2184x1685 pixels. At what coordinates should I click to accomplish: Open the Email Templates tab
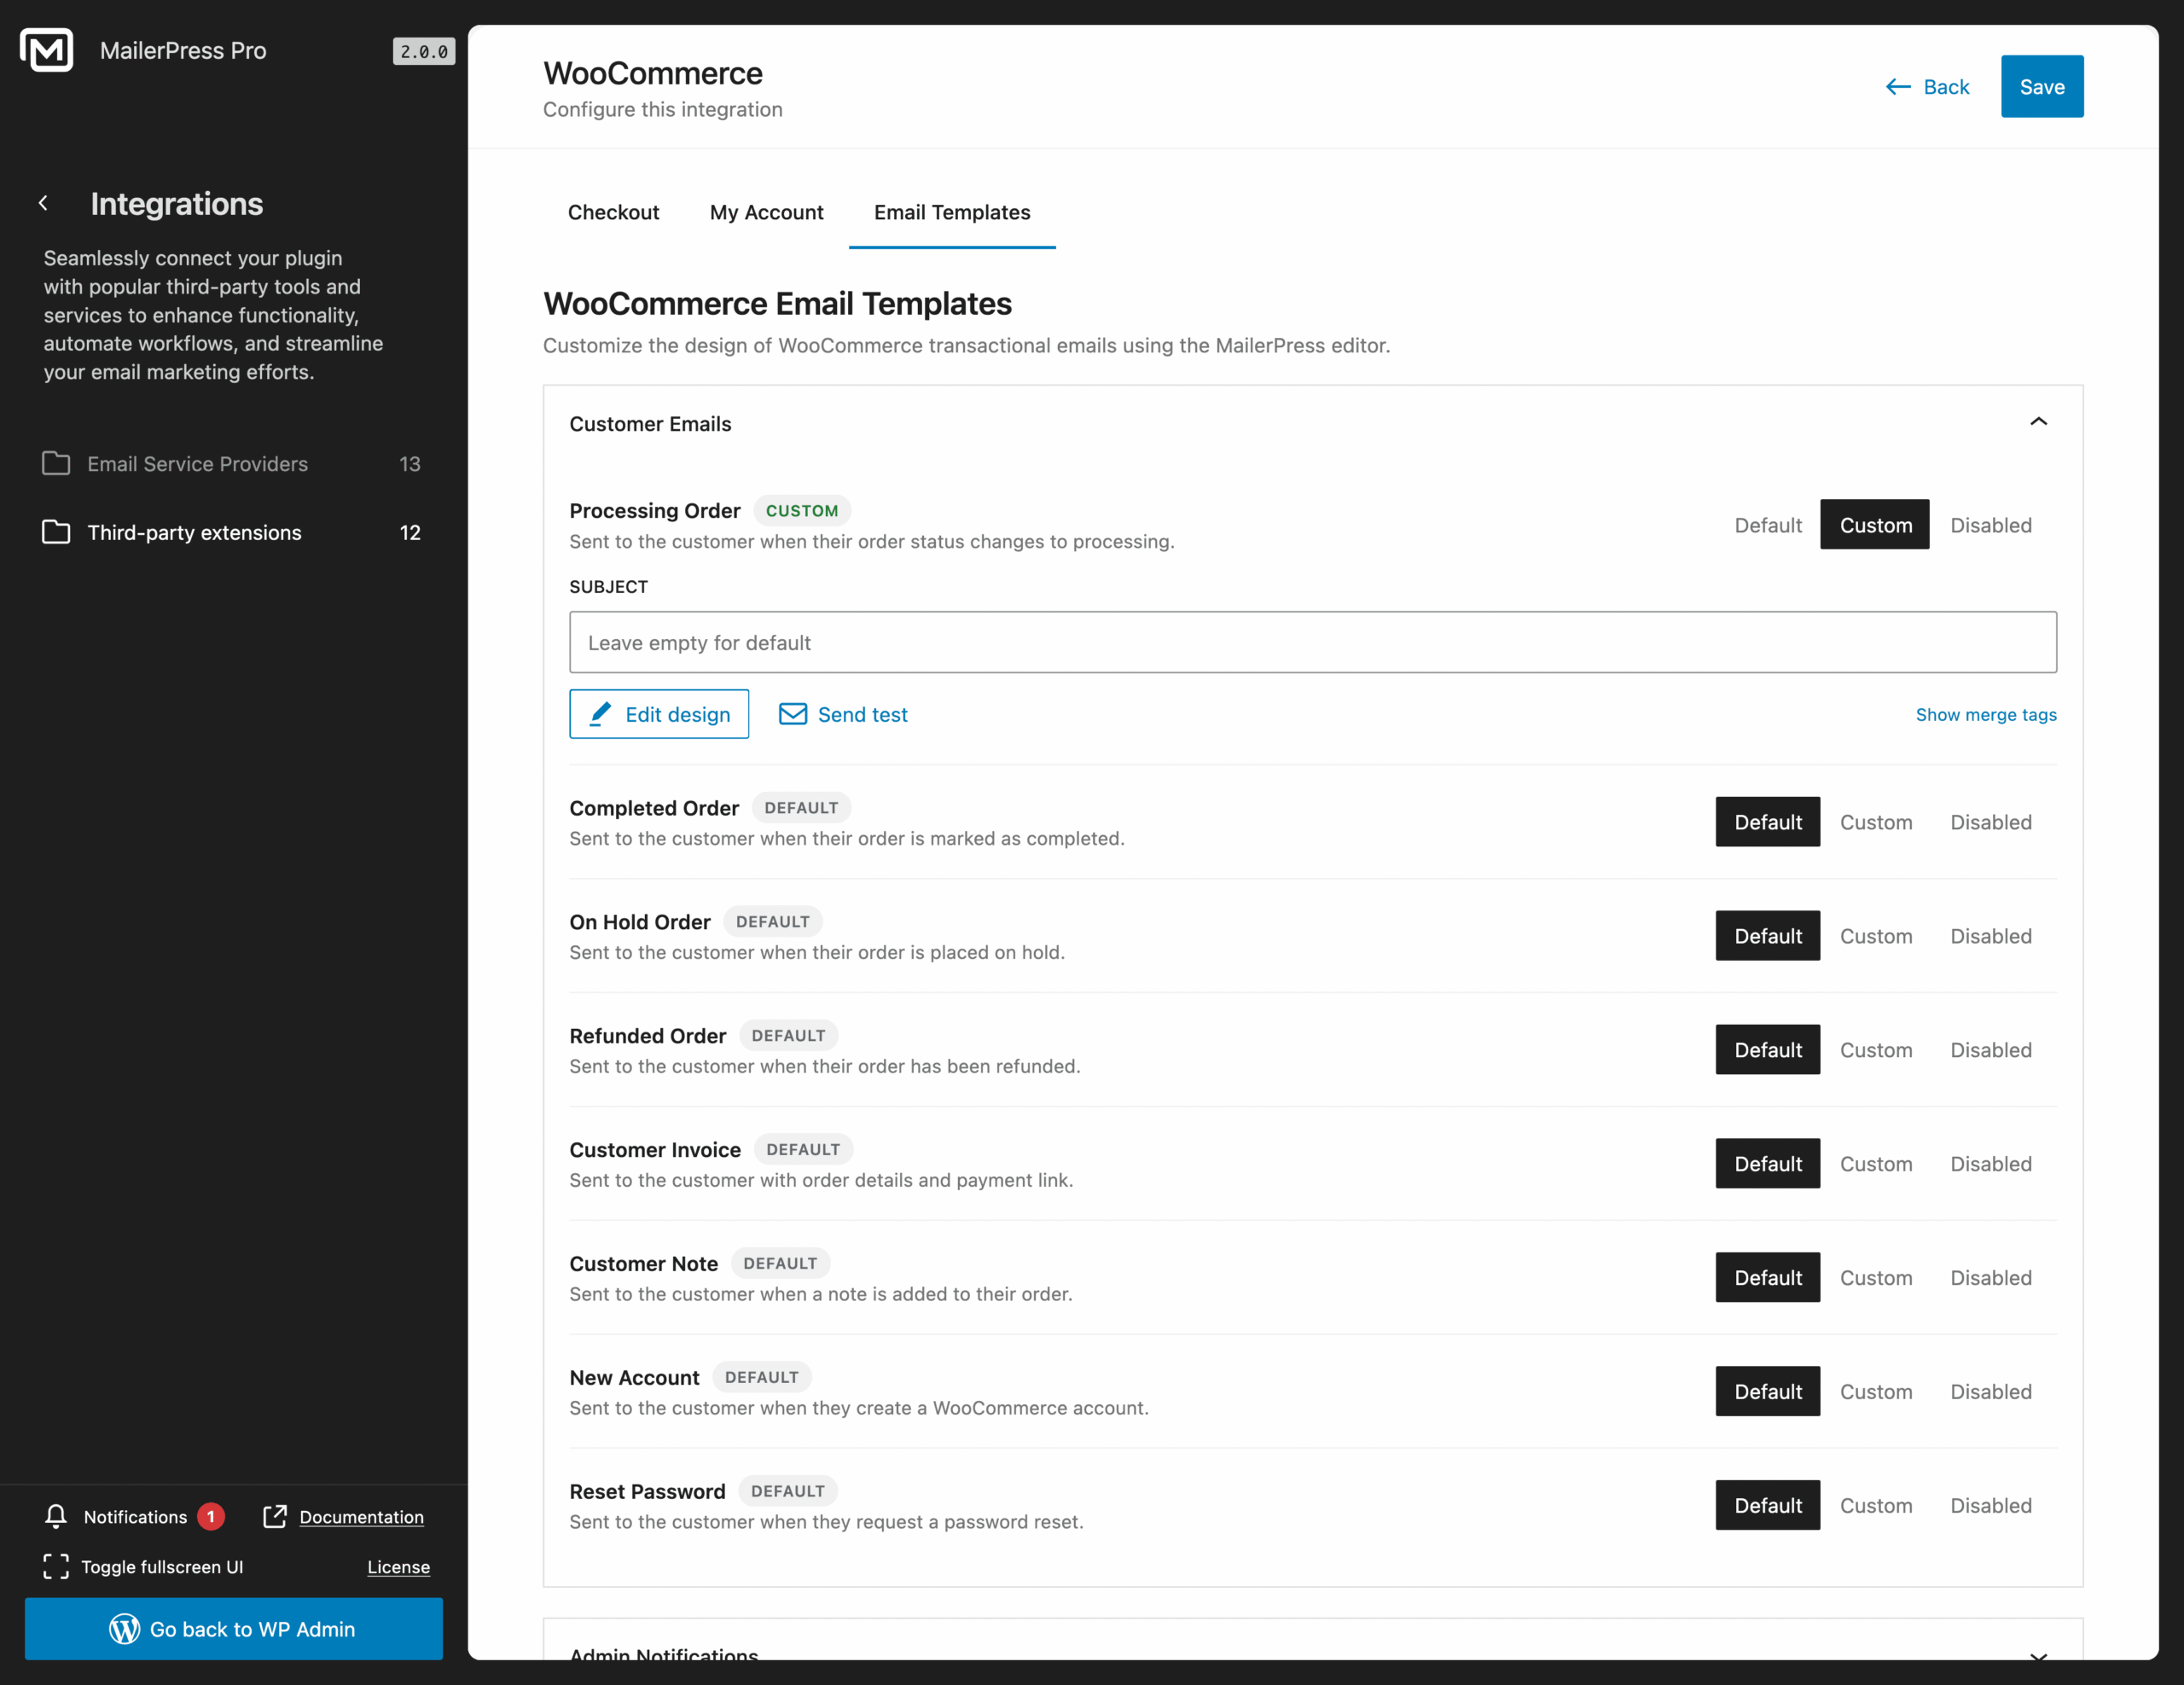(x=952, y=212)
